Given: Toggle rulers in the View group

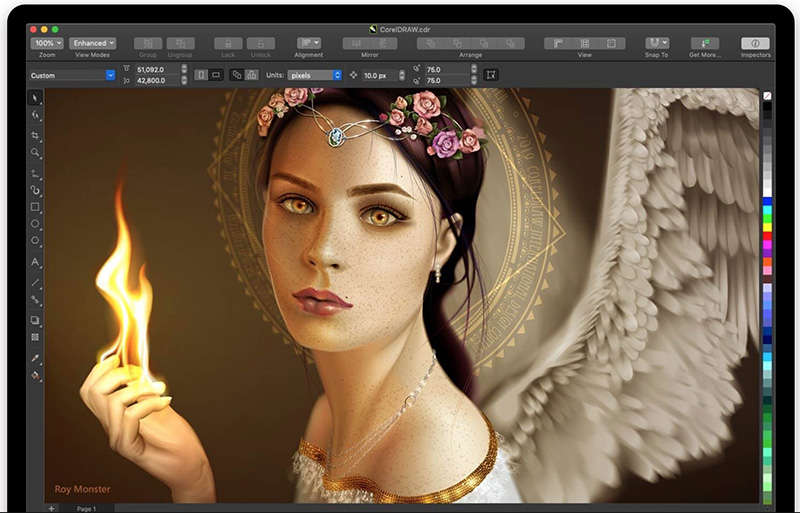Looking at the screenshot, I should click(x=558, y=43).
